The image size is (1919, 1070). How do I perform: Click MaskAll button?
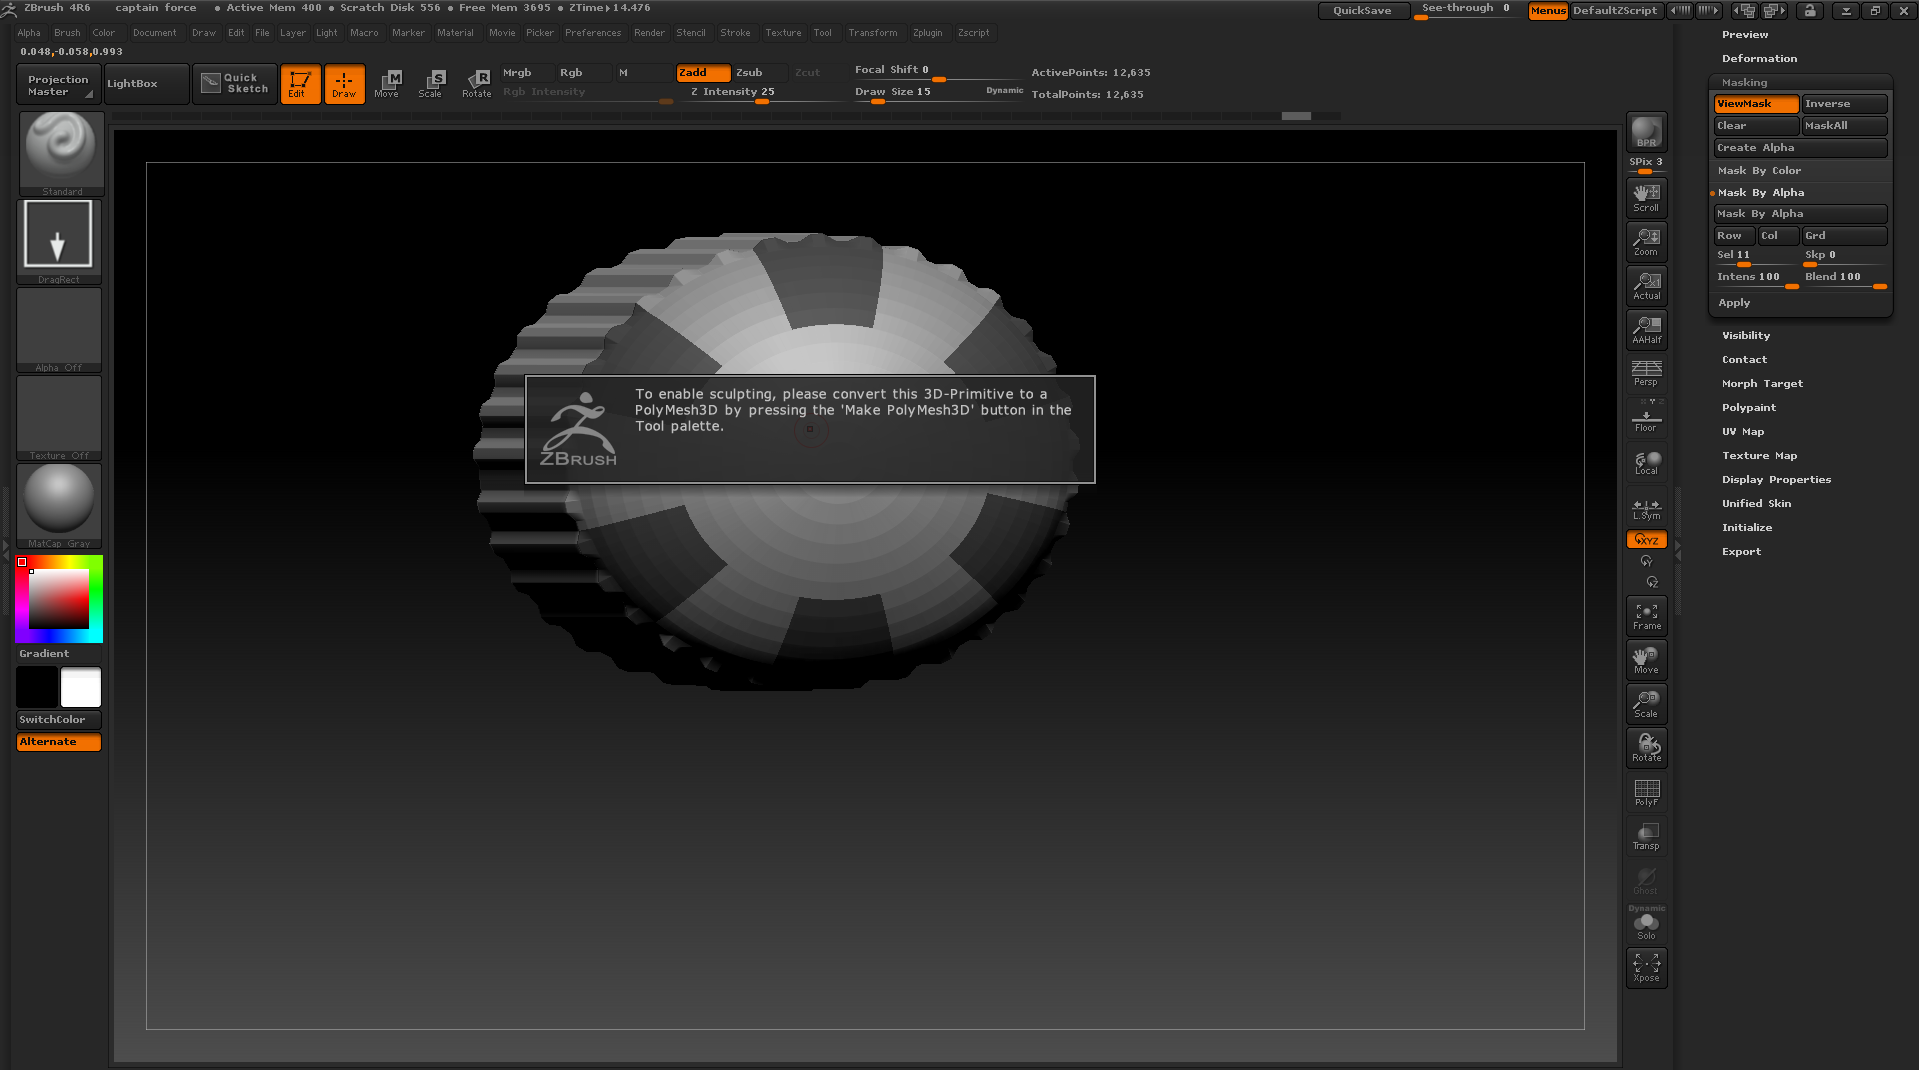coord(1844,126)
